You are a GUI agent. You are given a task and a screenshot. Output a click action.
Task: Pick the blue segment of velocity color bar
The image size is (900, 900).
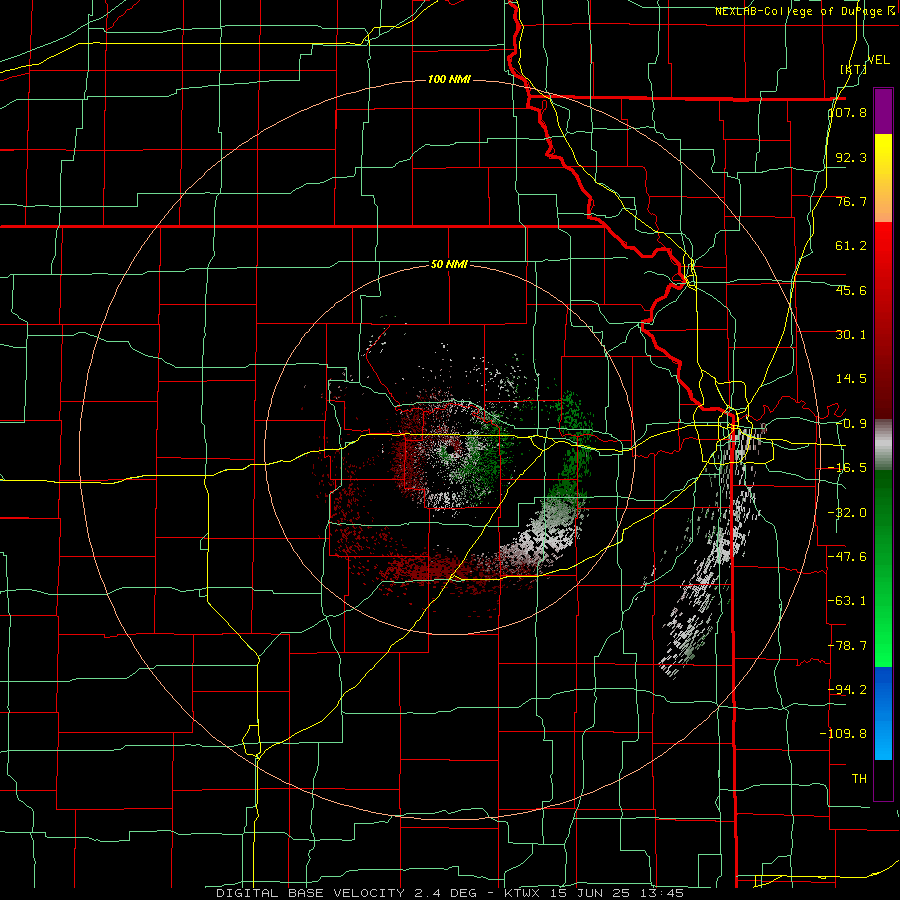click(x=883, y=713)
